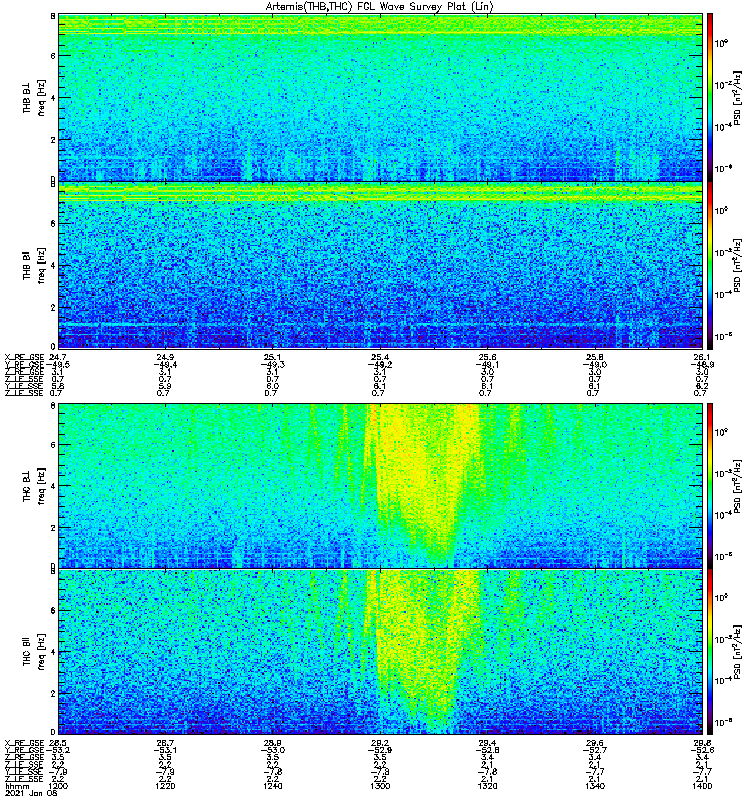Viewport: 750px width, 800px height.
Task: Click the Y_RE_GSE value '-49.5'
Action: [58, 364]
